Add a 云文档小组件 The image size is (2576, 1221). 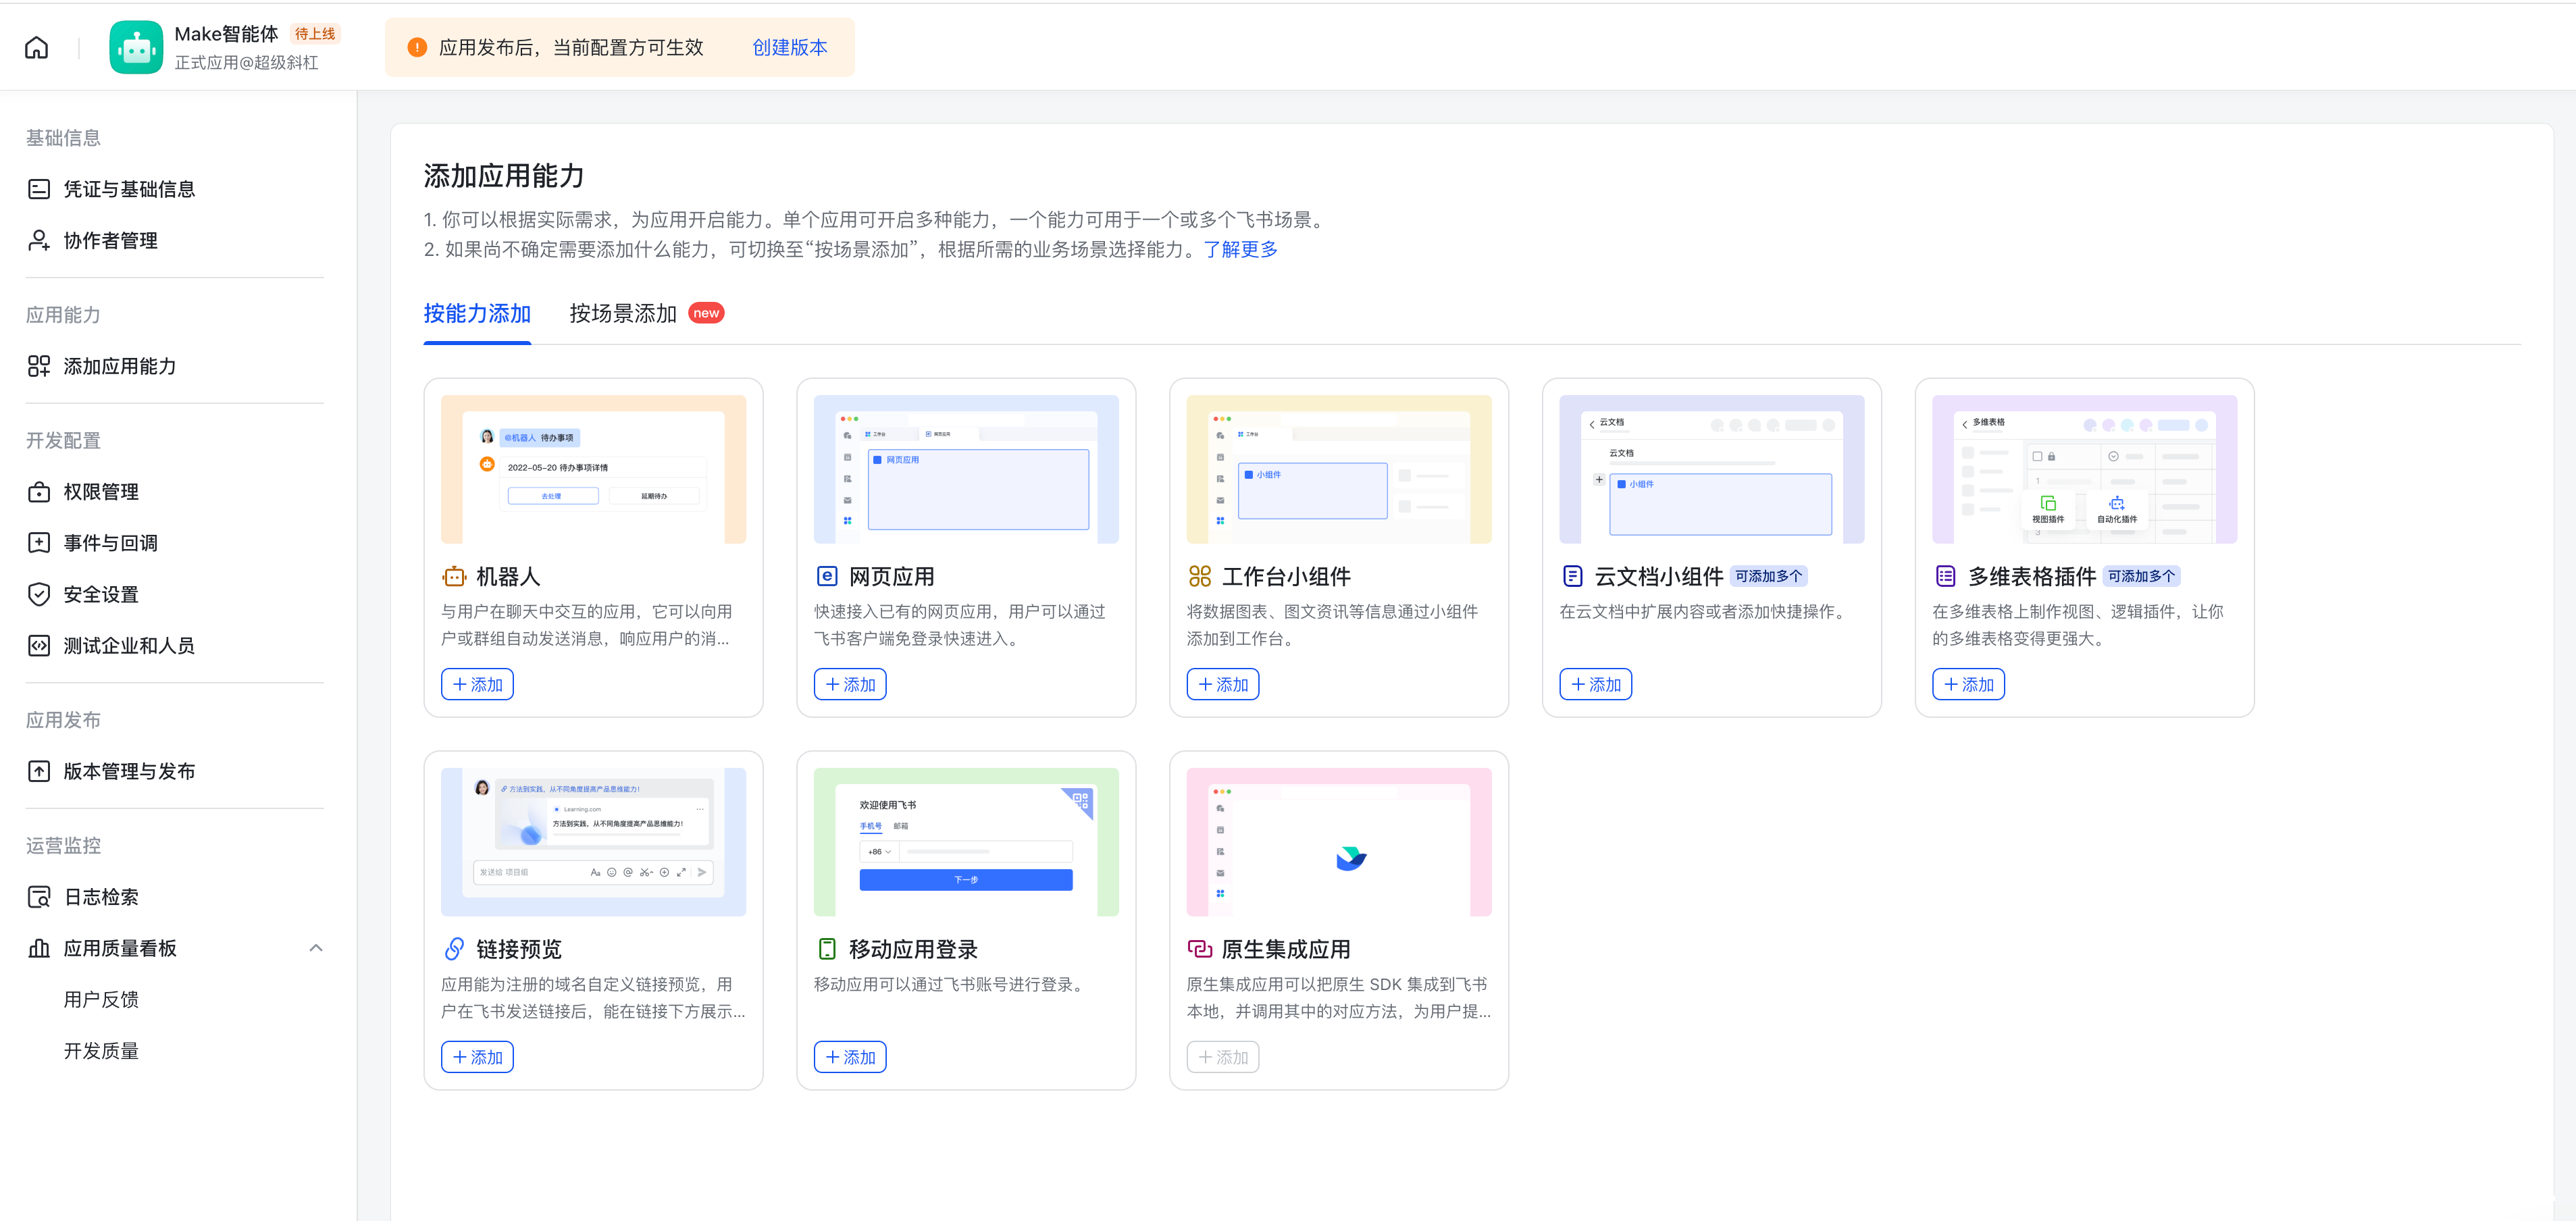(1596, 684)
